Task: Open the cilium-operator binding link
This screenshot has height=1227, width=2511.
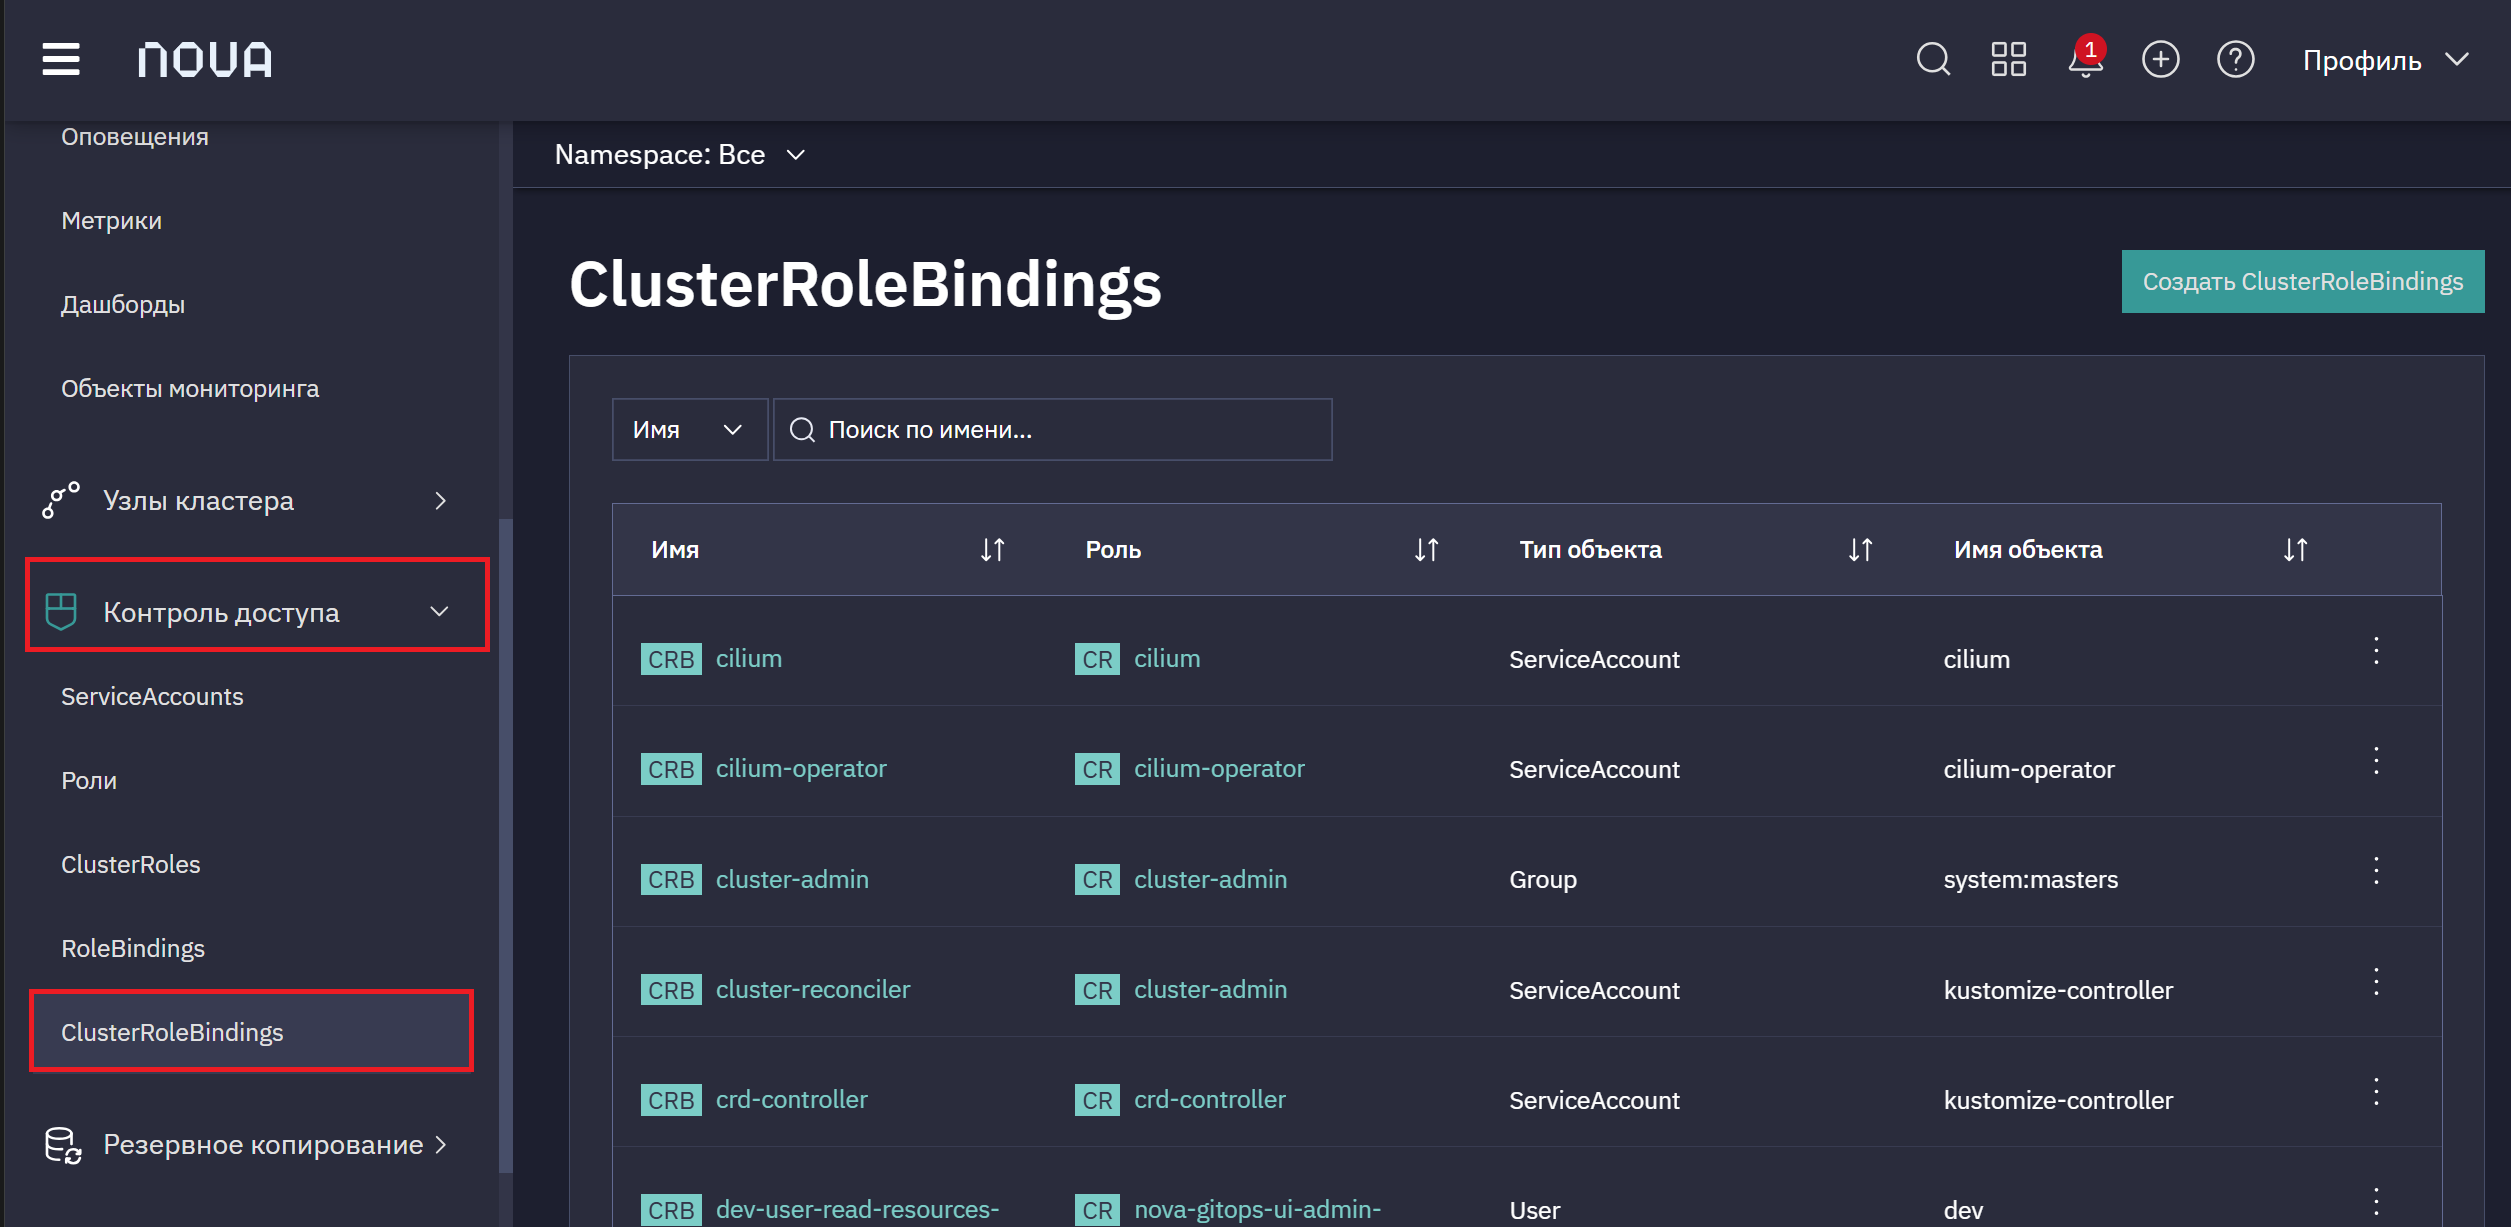Action: point(801,769)
